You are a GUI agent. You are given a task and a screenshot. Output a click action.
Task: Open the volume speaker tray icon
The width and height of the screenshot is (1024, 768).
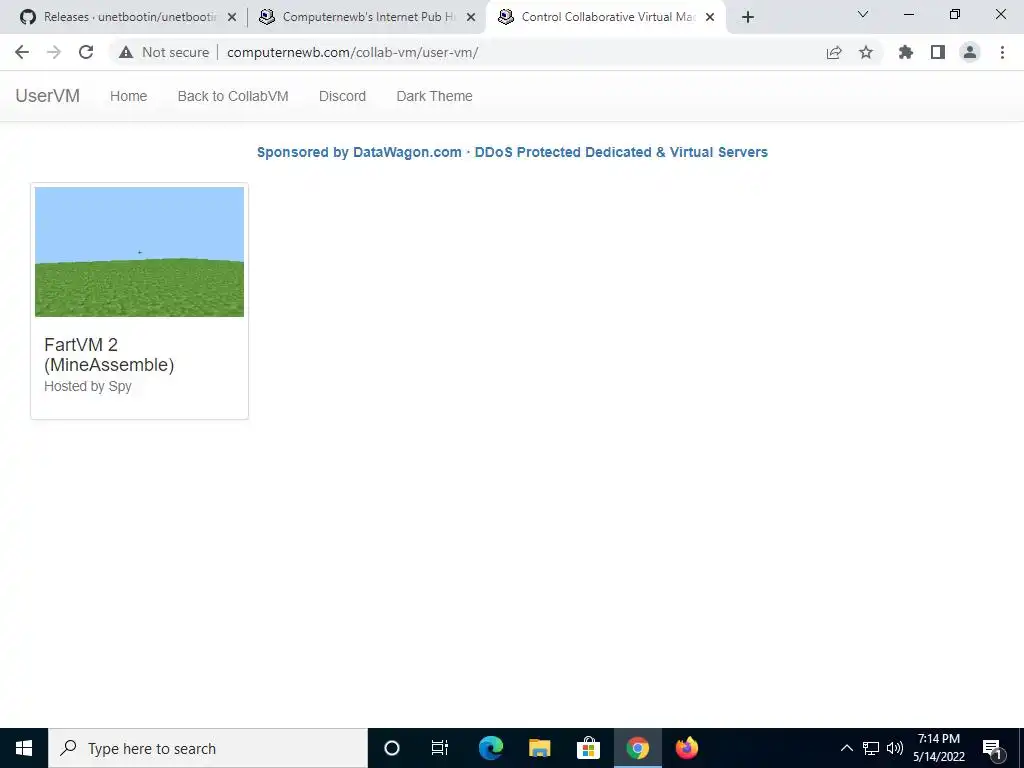(x=895, y=748)
